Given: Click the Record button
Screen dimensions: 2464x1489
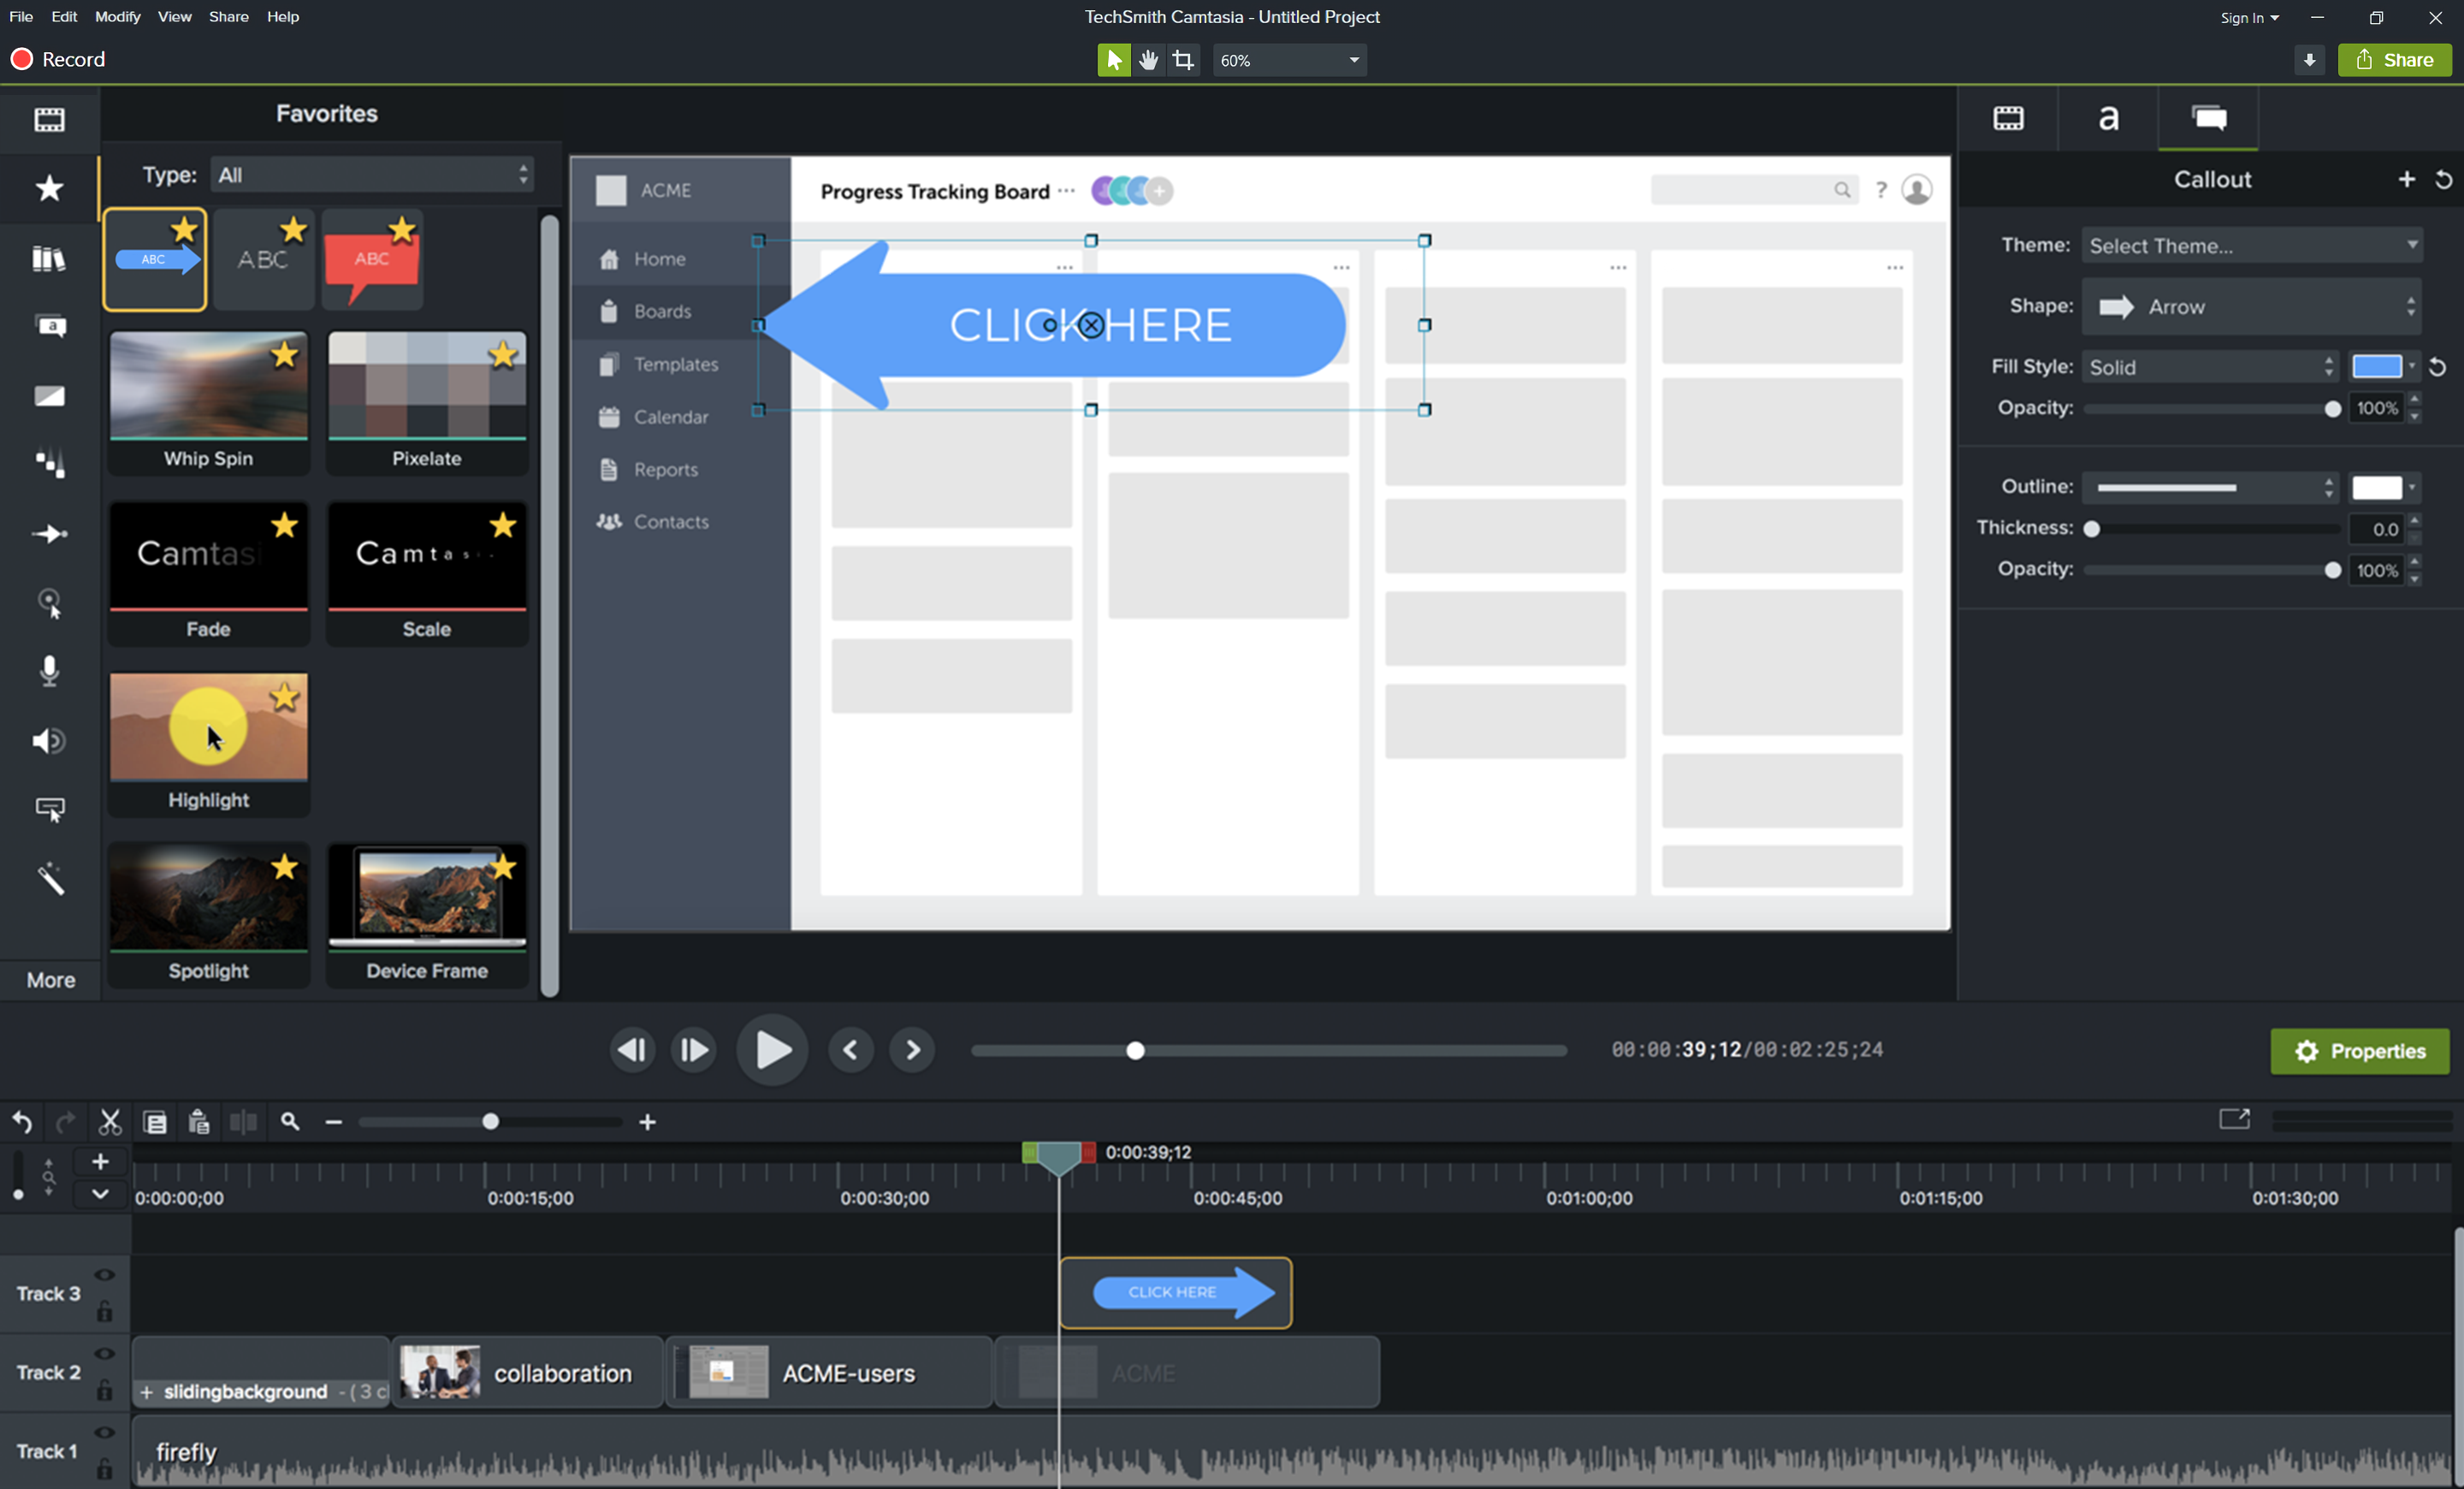Looking at the screenshot, I should tap(60, 59).
